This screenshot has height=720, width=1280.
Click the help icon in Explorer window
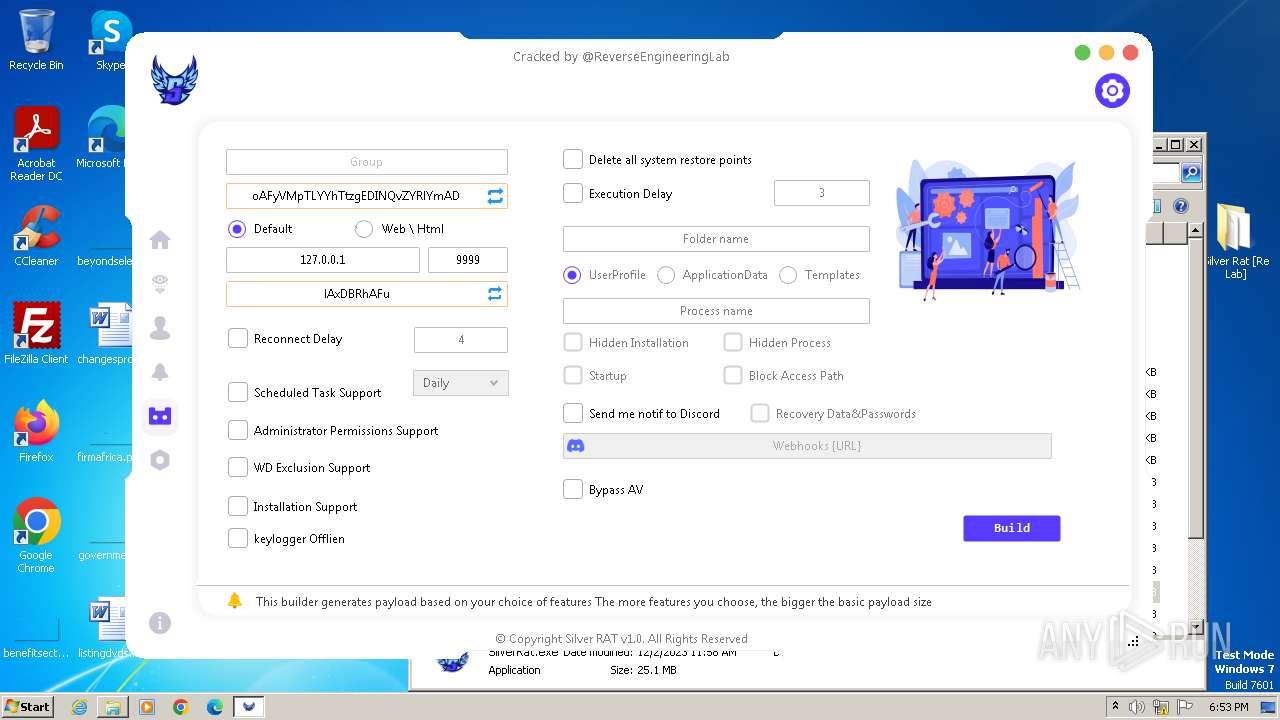[1180, 206]
